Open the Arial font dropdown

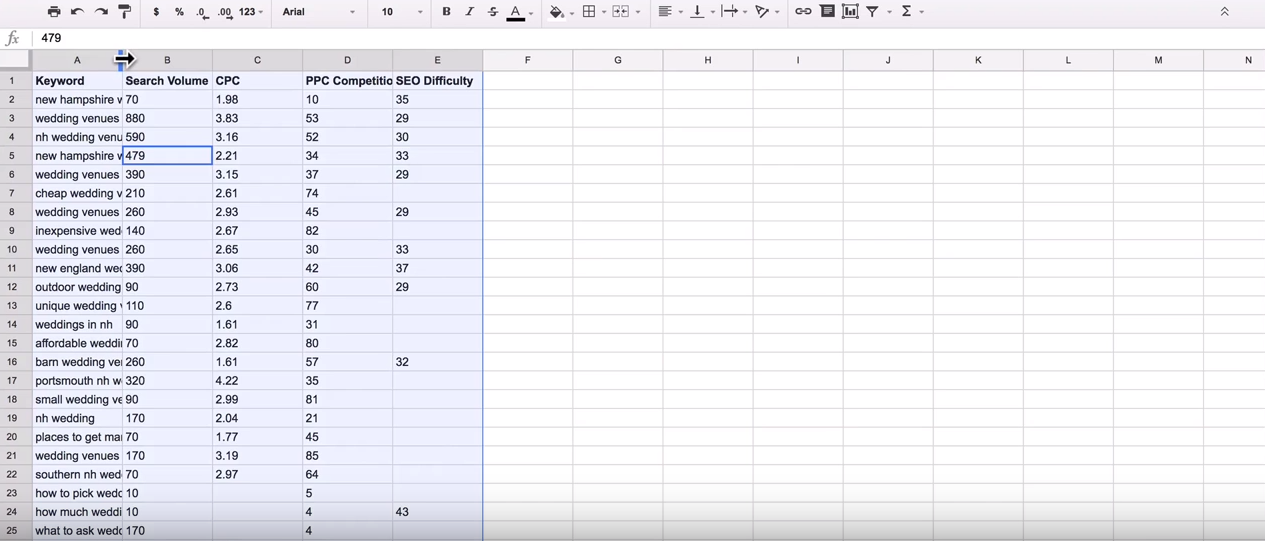point(319,12)
